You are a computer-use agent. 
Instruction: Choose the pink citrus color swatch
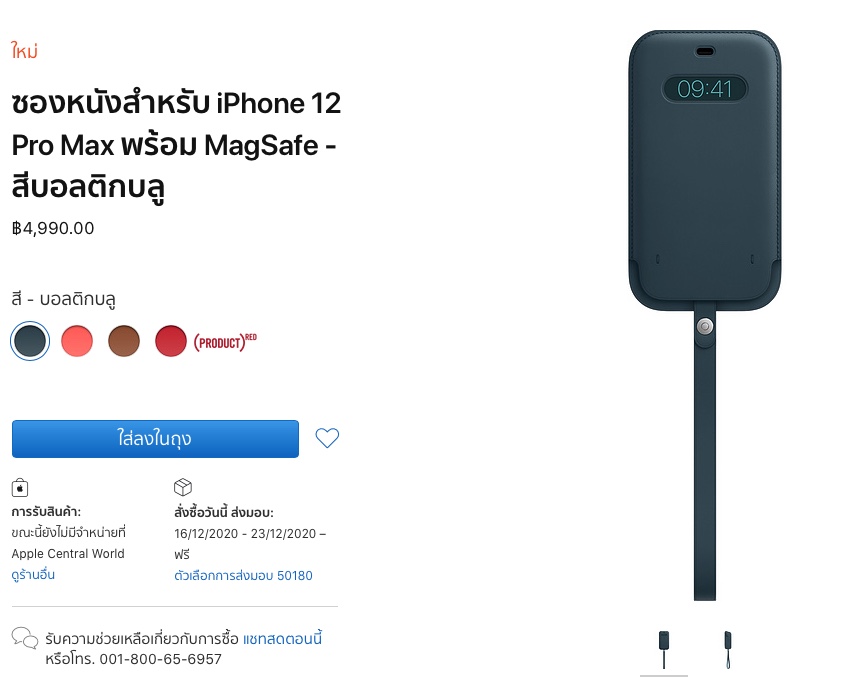(x=77, y=341)
